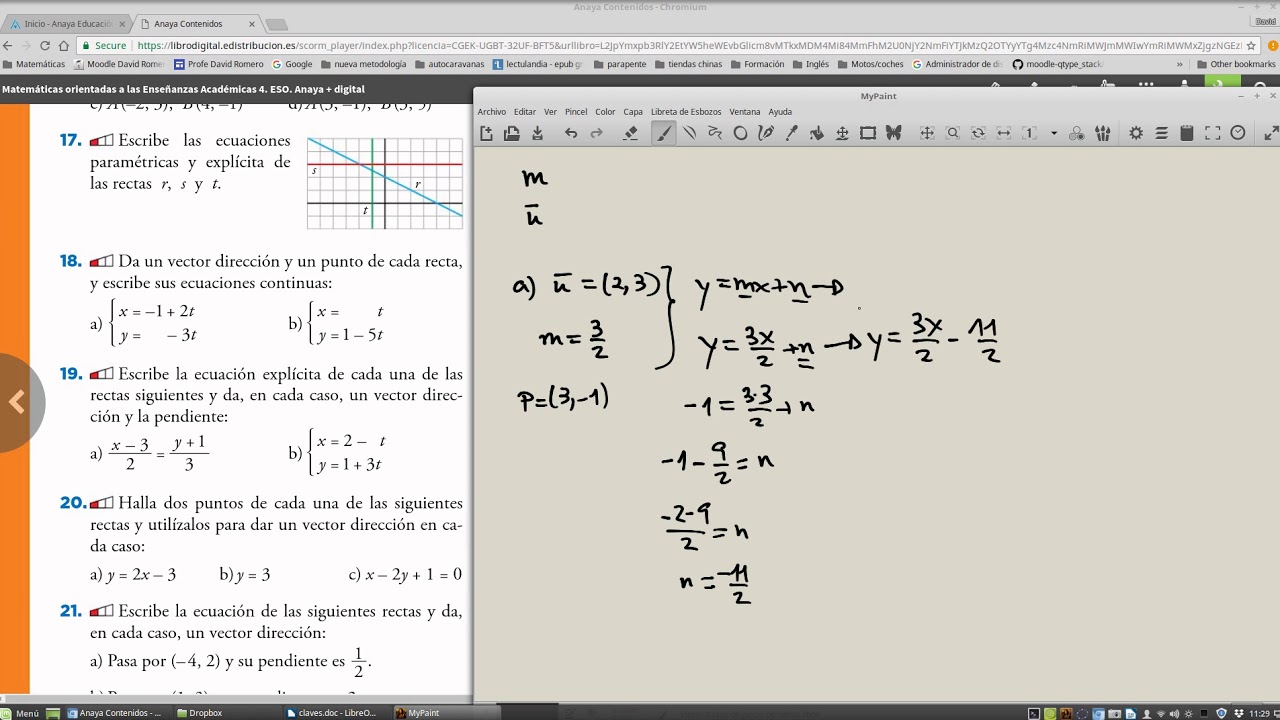1280x720 pixels.
Task: Select the inking pen tool
Action: click(x=766, y=133)
